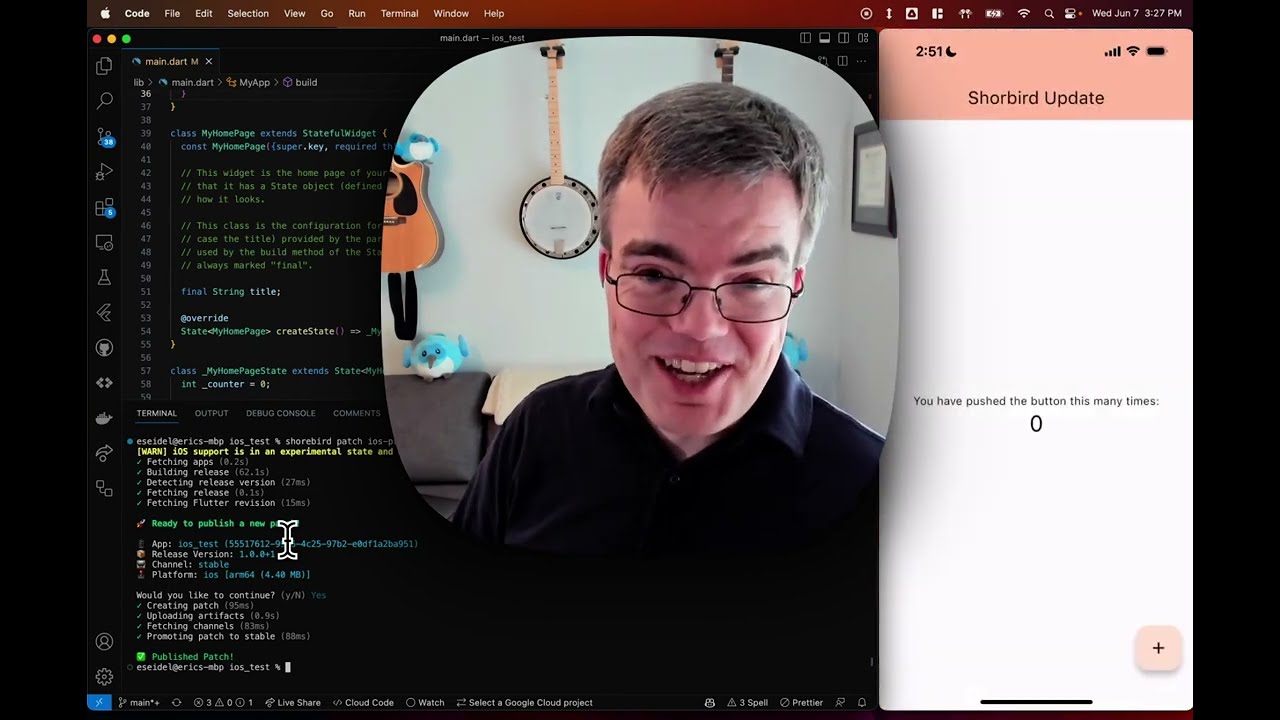
Task: Open the View menu
Action: [294, 13]
